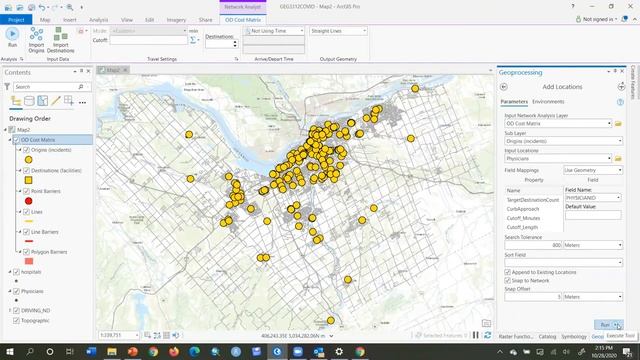
Task: Open more Contents list options
Action: 82,102
